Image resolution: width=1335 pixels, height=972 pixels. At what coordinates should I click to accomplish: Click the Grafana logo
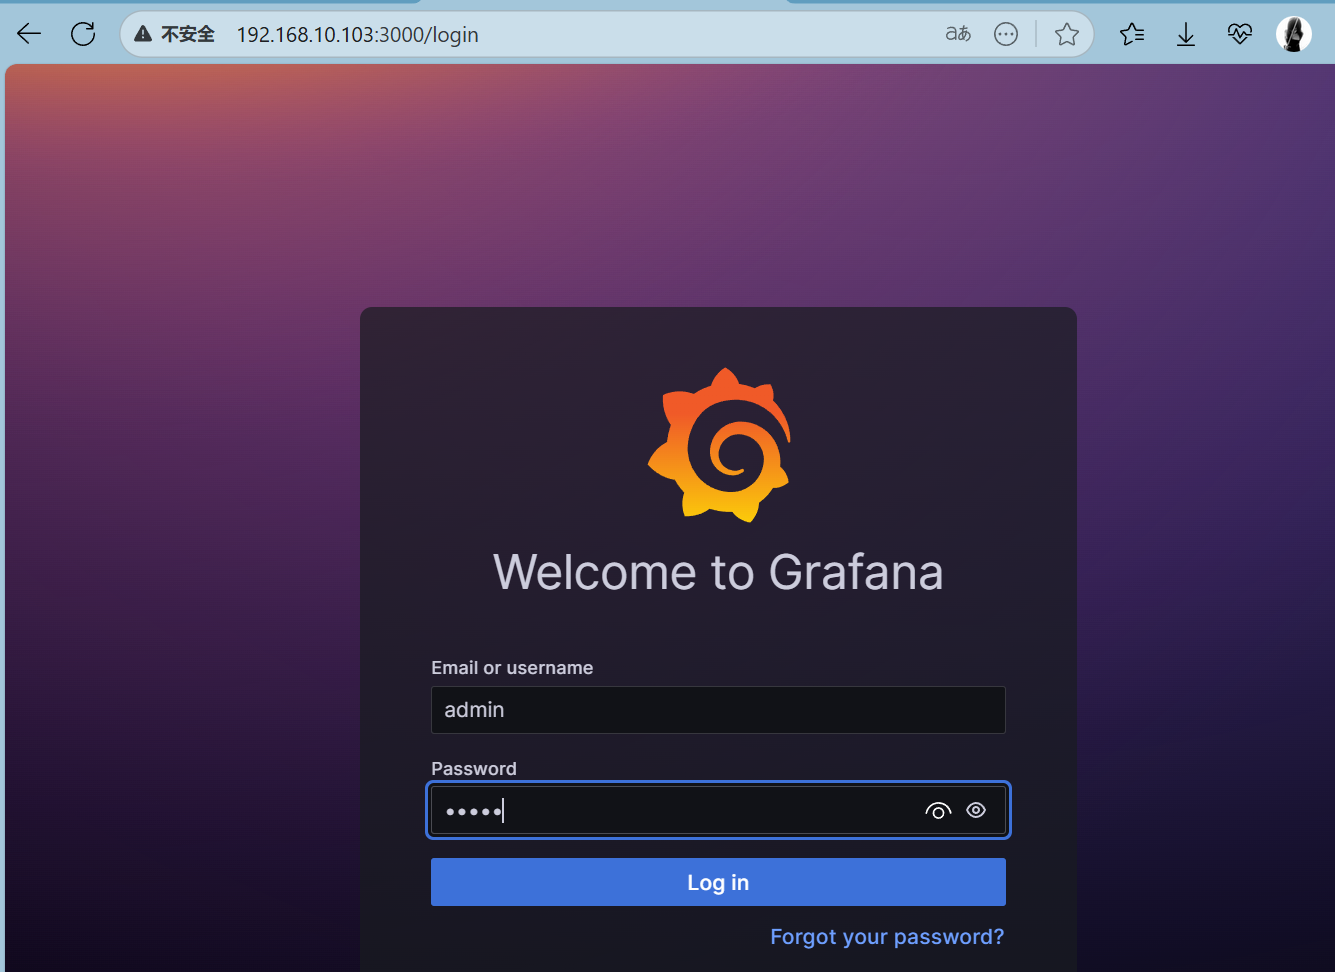click(x=719, y=445)
